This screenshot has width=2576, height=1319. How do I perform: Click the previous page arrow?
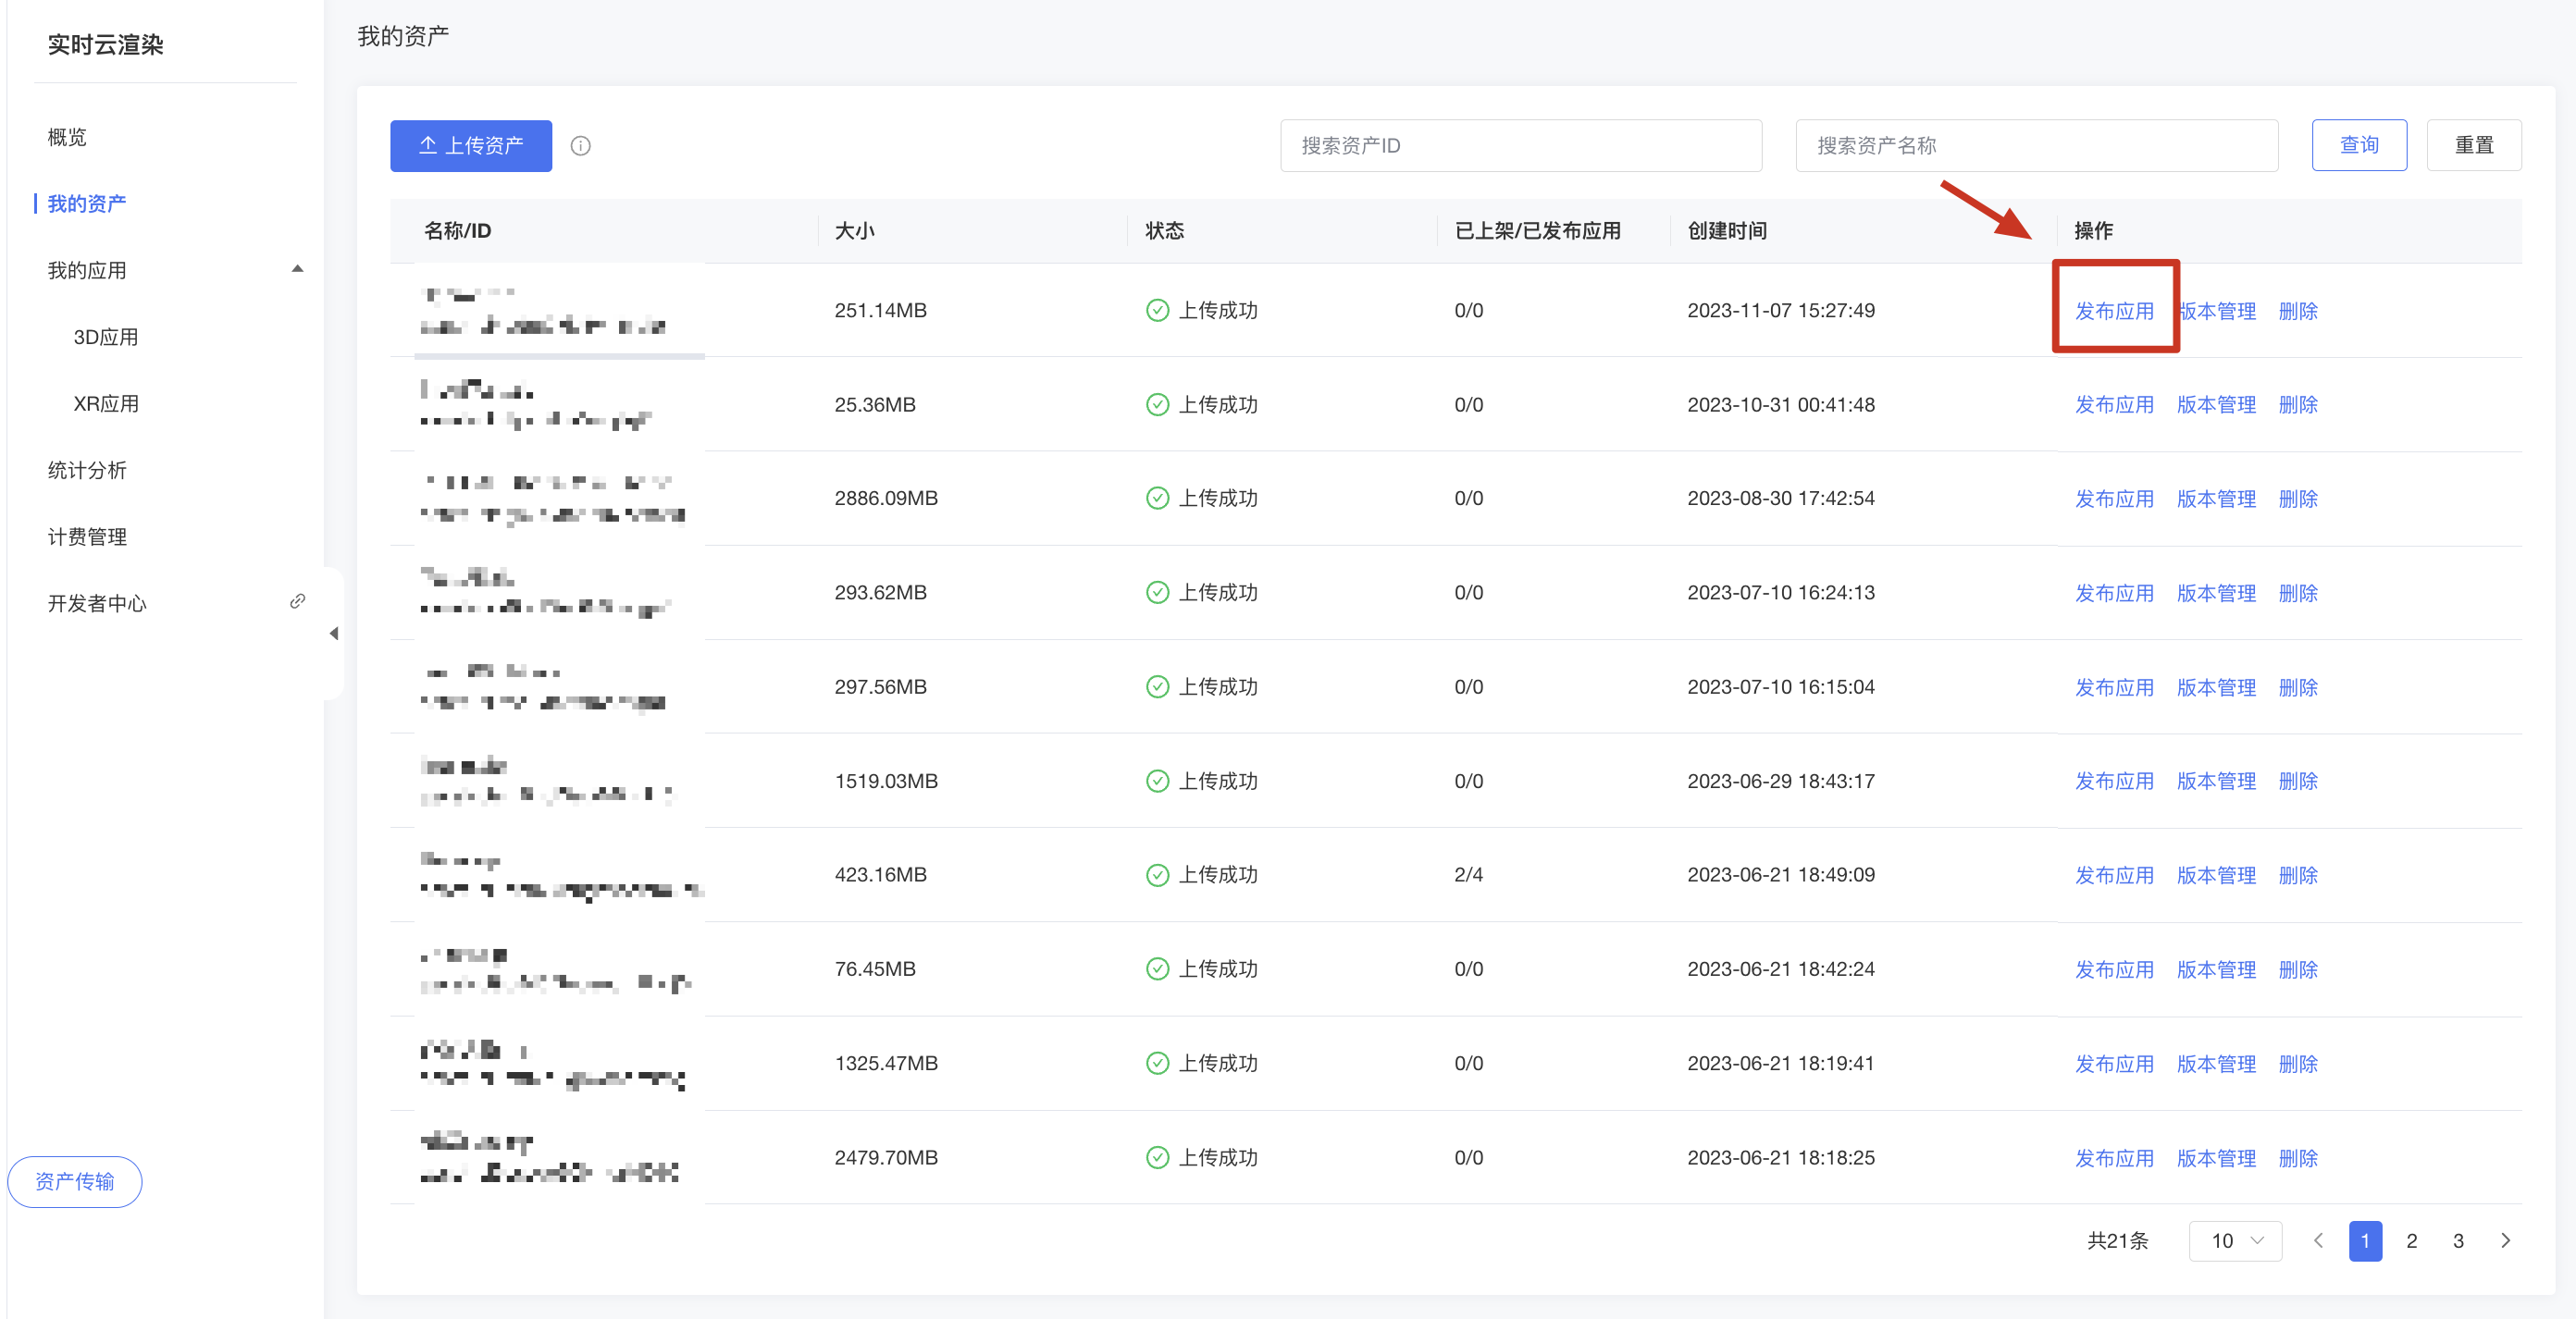click(2318, 1241)
